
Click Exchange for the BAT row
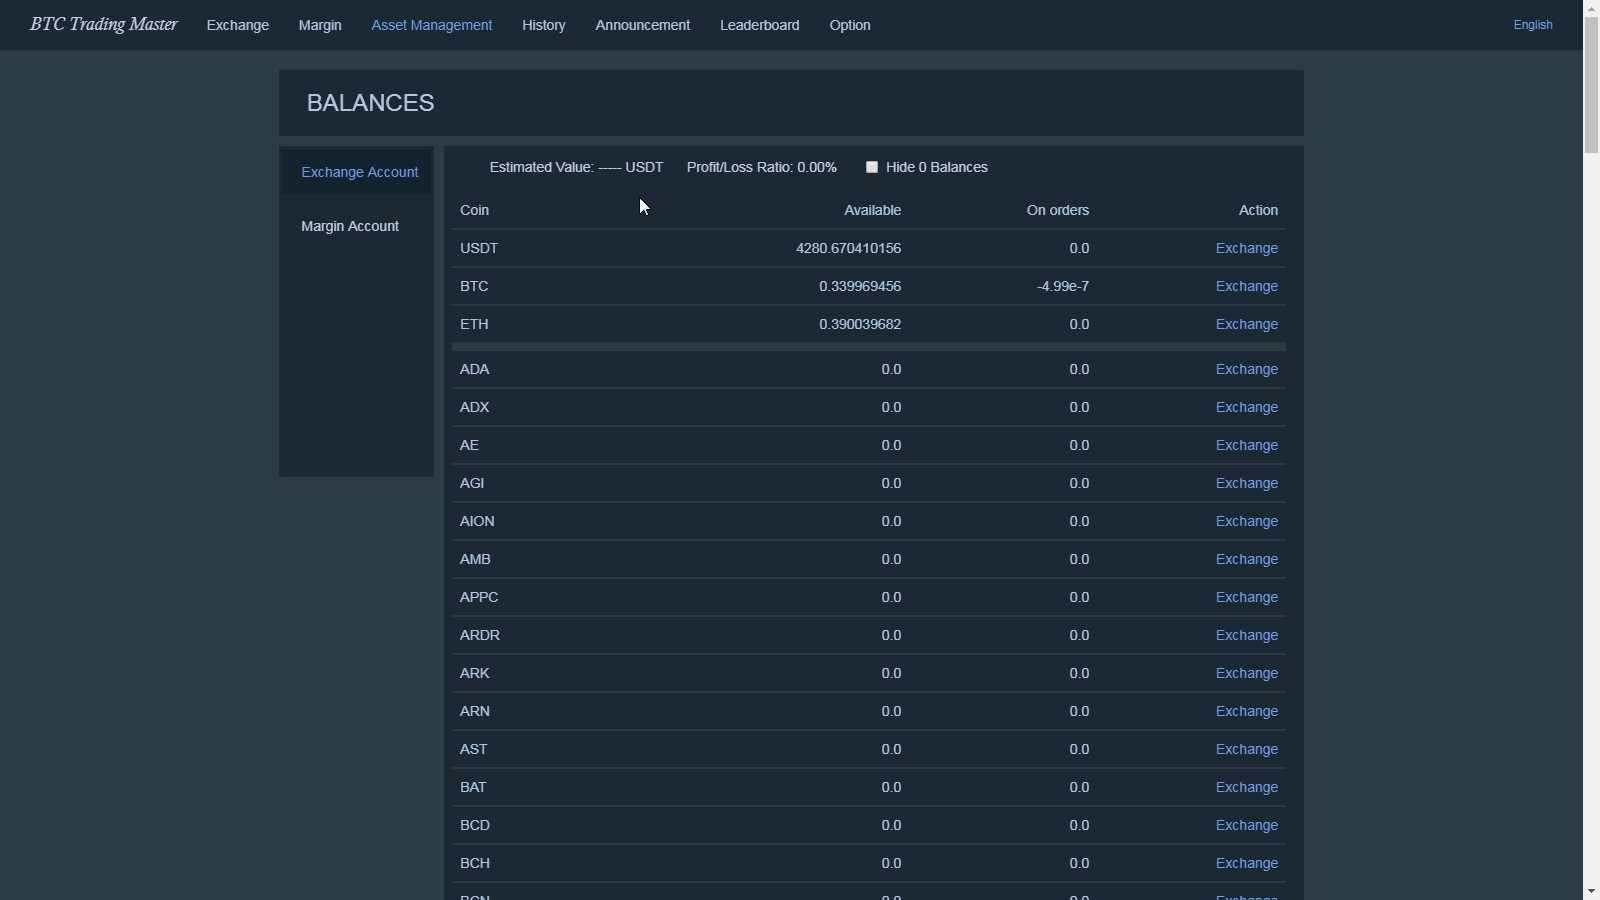click(1246, 787)
